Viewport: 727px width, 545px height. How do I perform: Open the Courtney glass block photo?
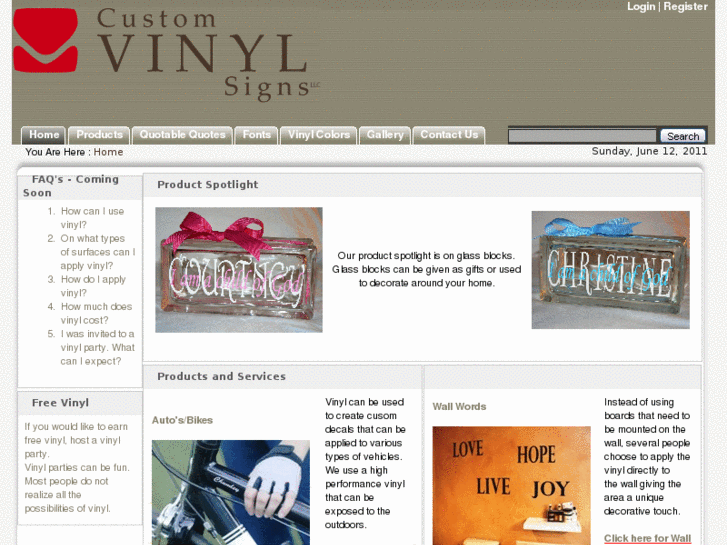pos(239,270)
